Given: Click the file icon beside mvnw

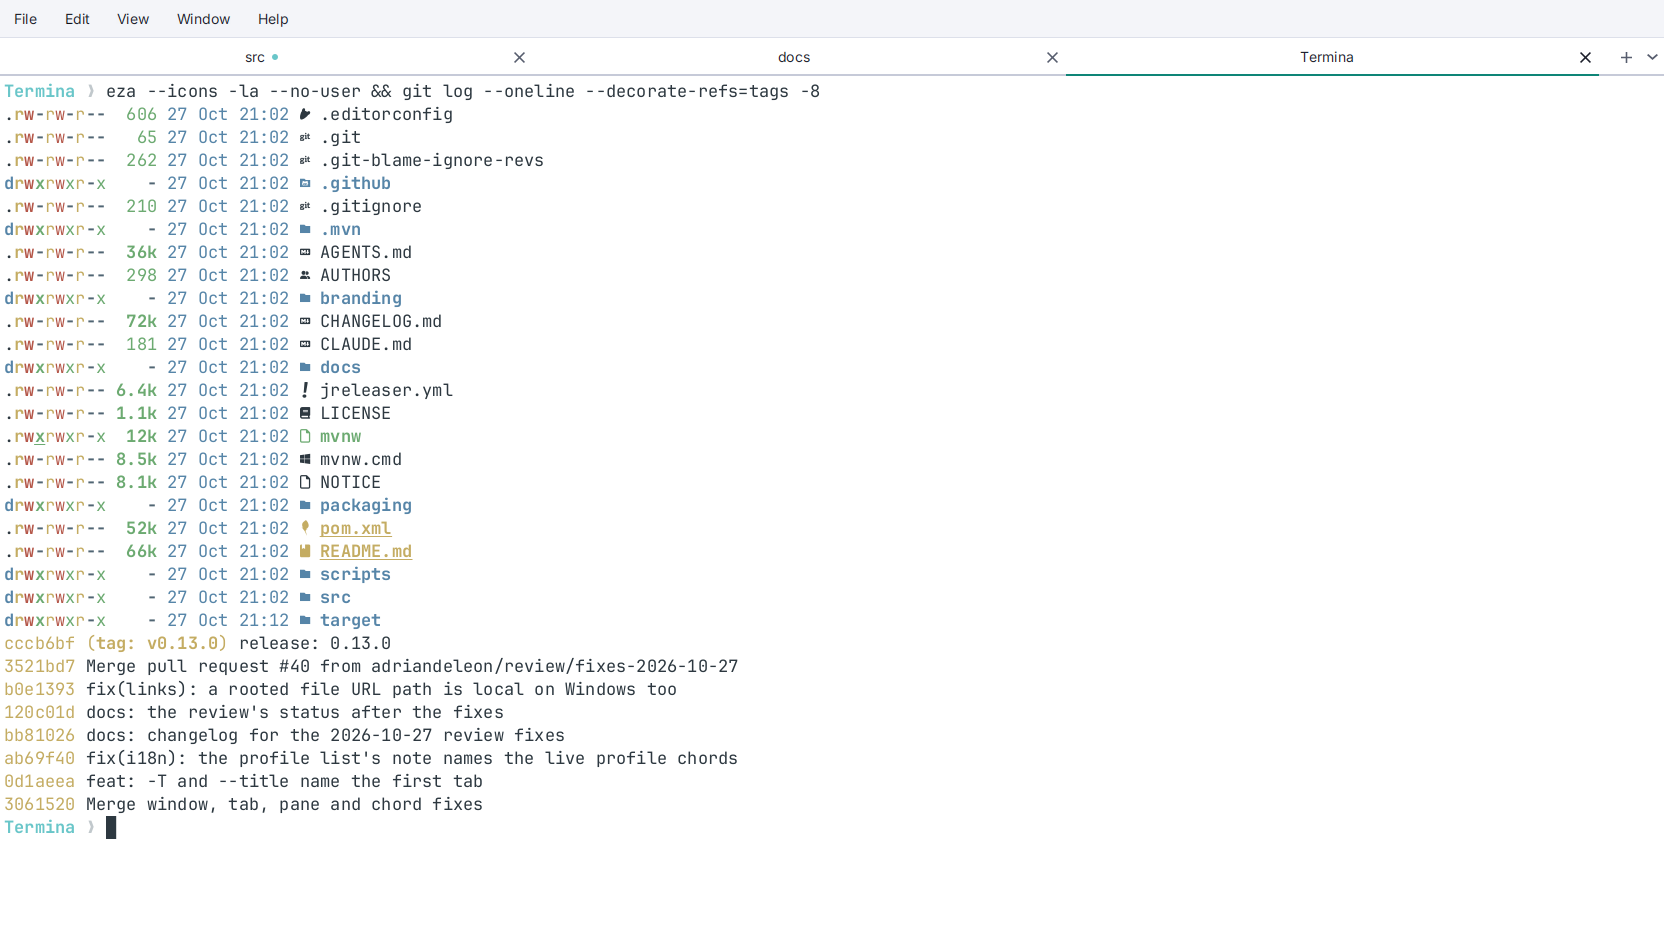Looking at the screenshot, I should pos(305,436).
